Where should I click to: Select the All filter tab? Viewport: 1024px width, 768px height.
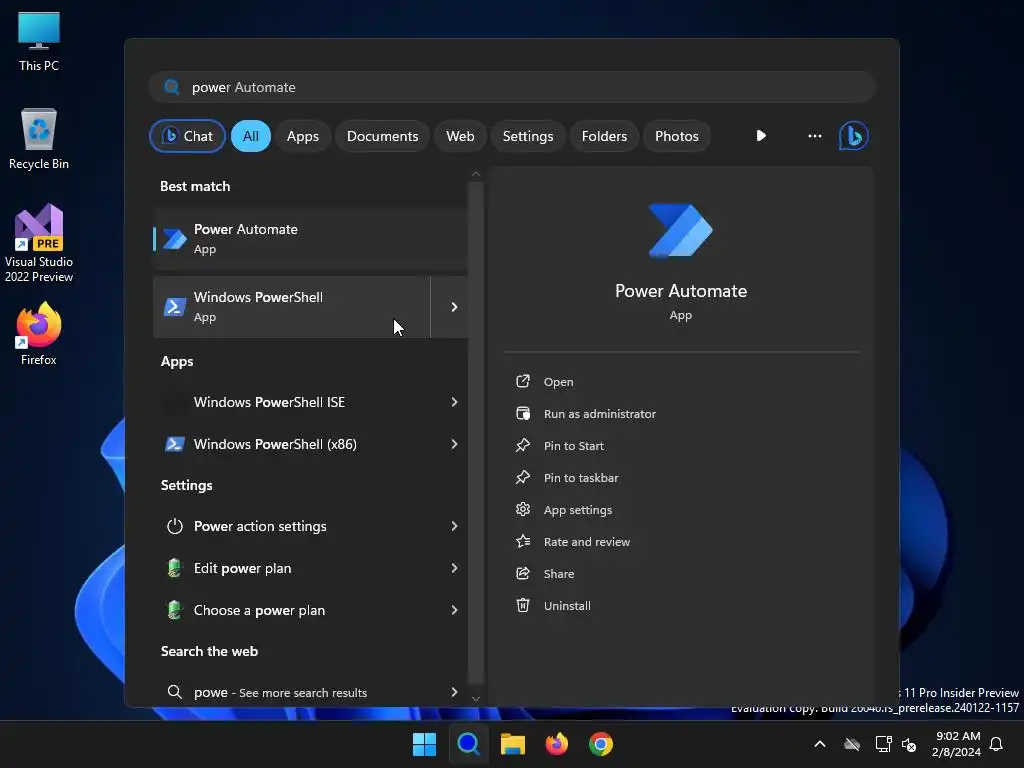251,136
